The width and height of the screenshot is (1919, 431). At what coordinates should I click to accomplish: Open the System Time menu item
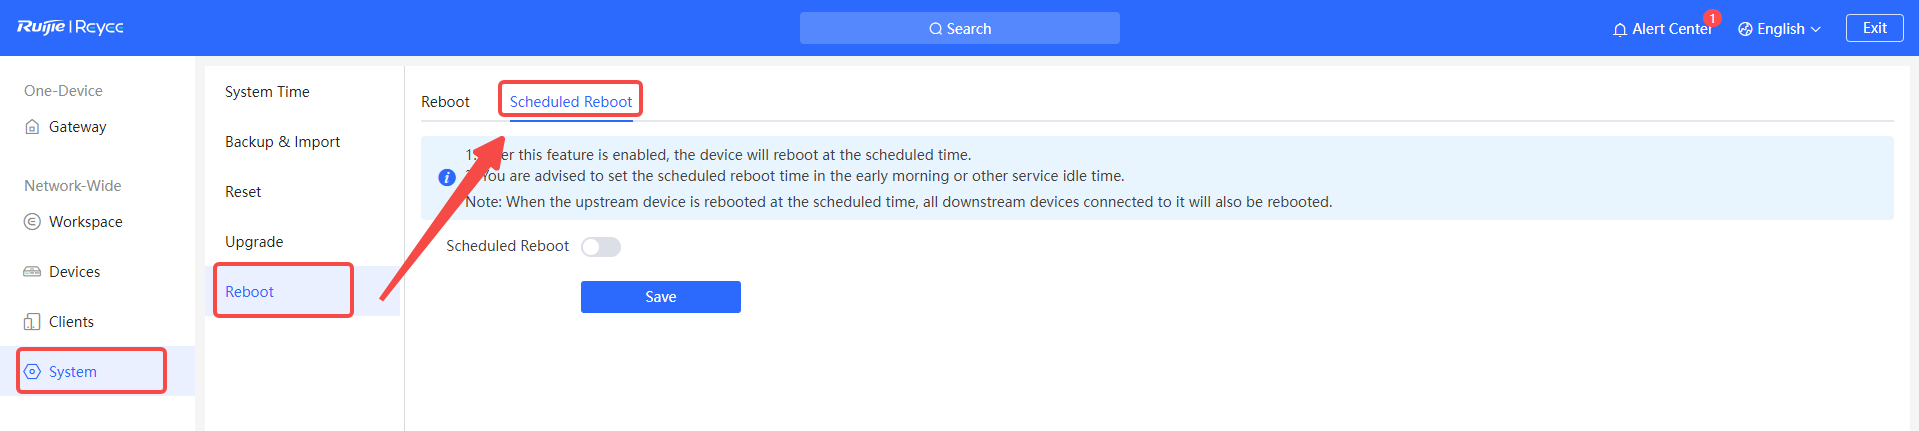click(x=267, y=92)
